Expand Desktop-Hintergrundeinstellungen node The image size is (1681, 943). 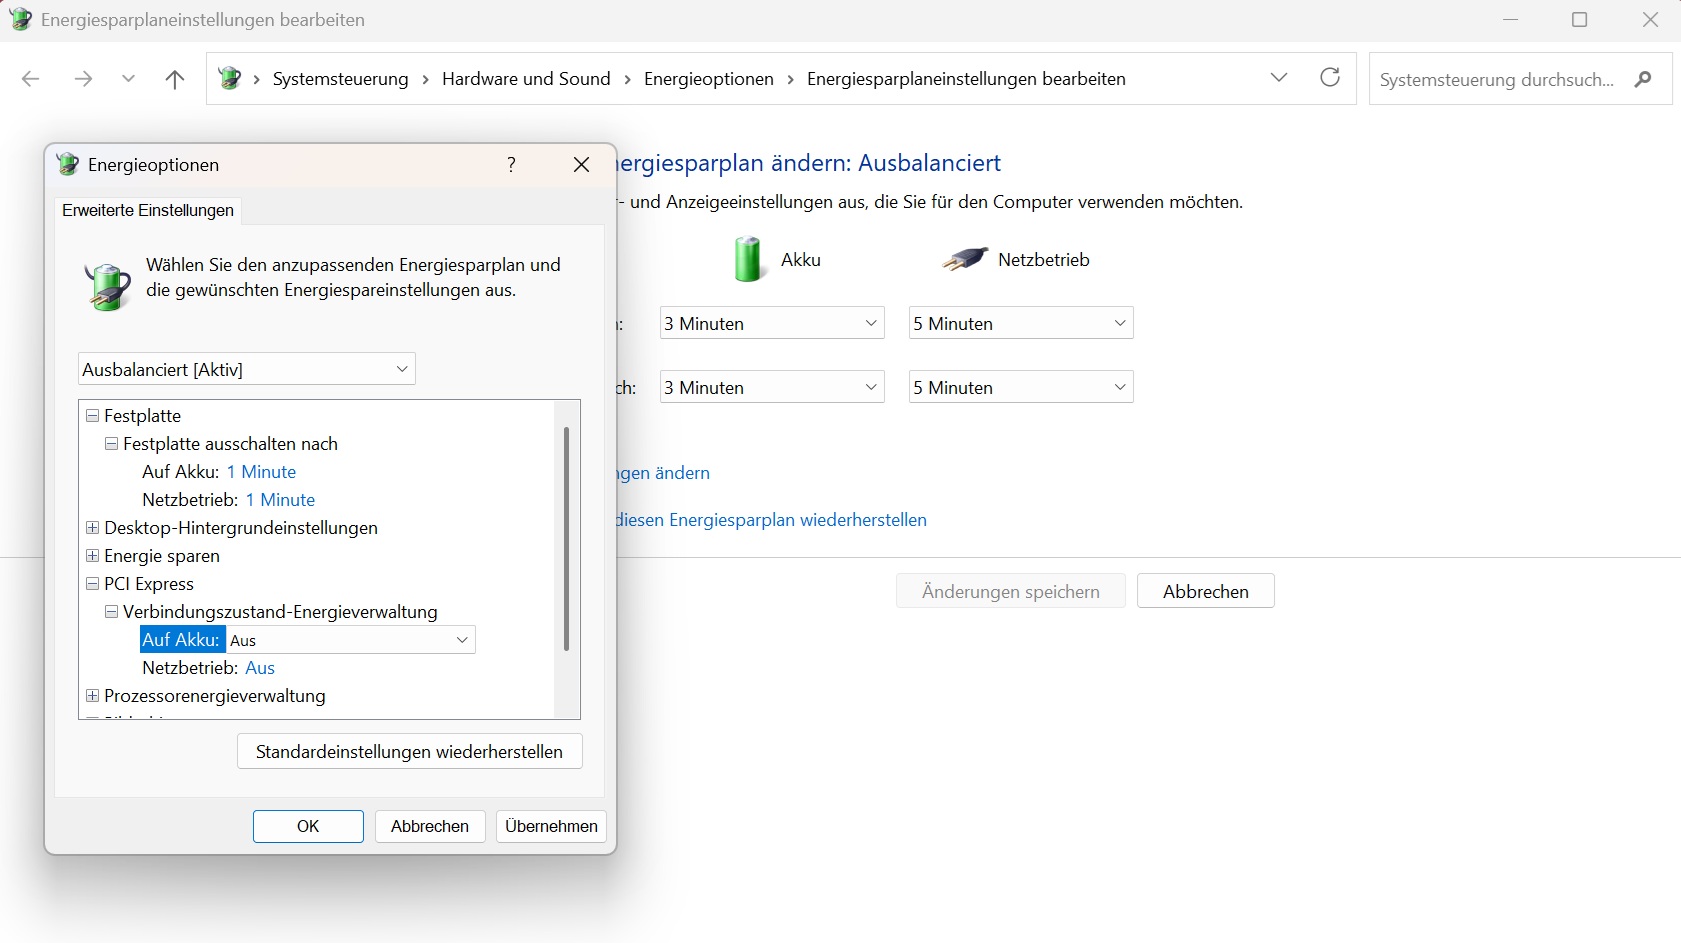(93, 528)
